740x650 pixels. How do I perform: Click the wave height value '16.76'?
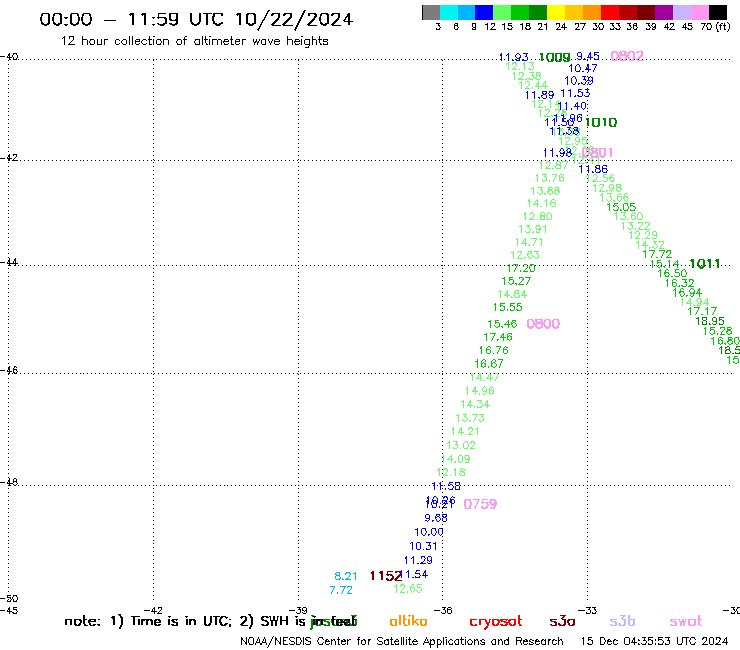494,350
